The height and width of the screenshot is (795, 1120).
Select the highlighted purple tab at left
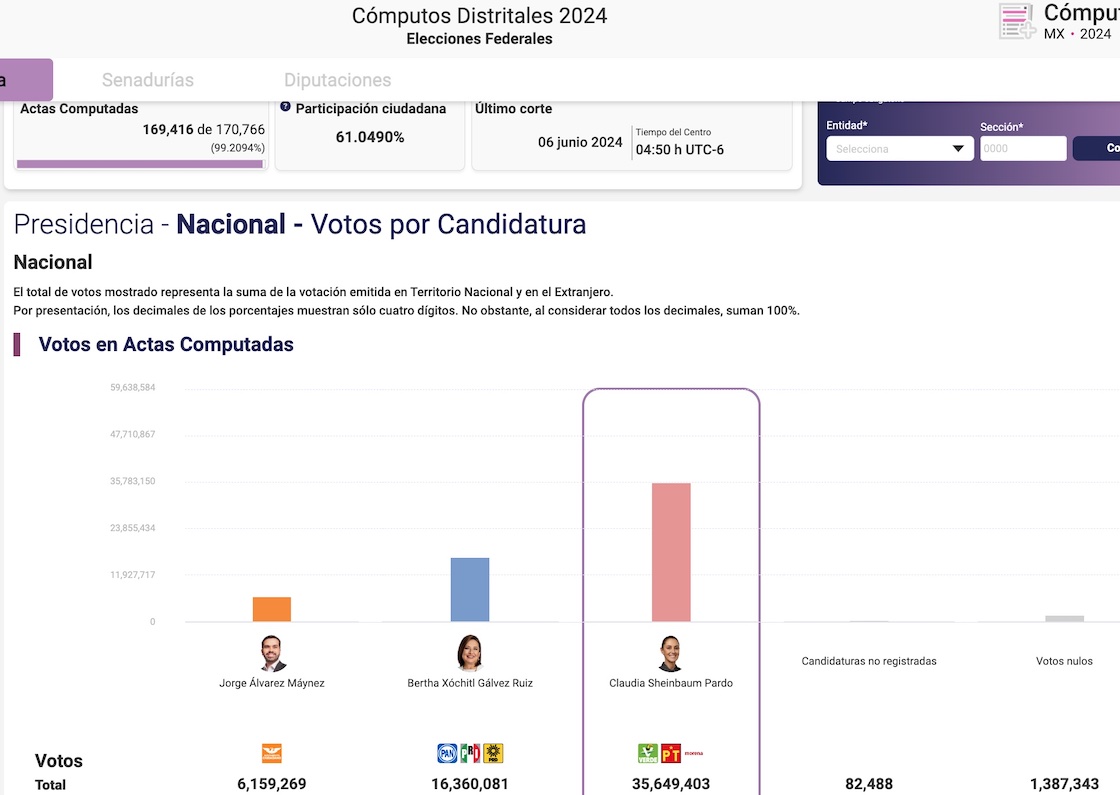tap(25, 80)
